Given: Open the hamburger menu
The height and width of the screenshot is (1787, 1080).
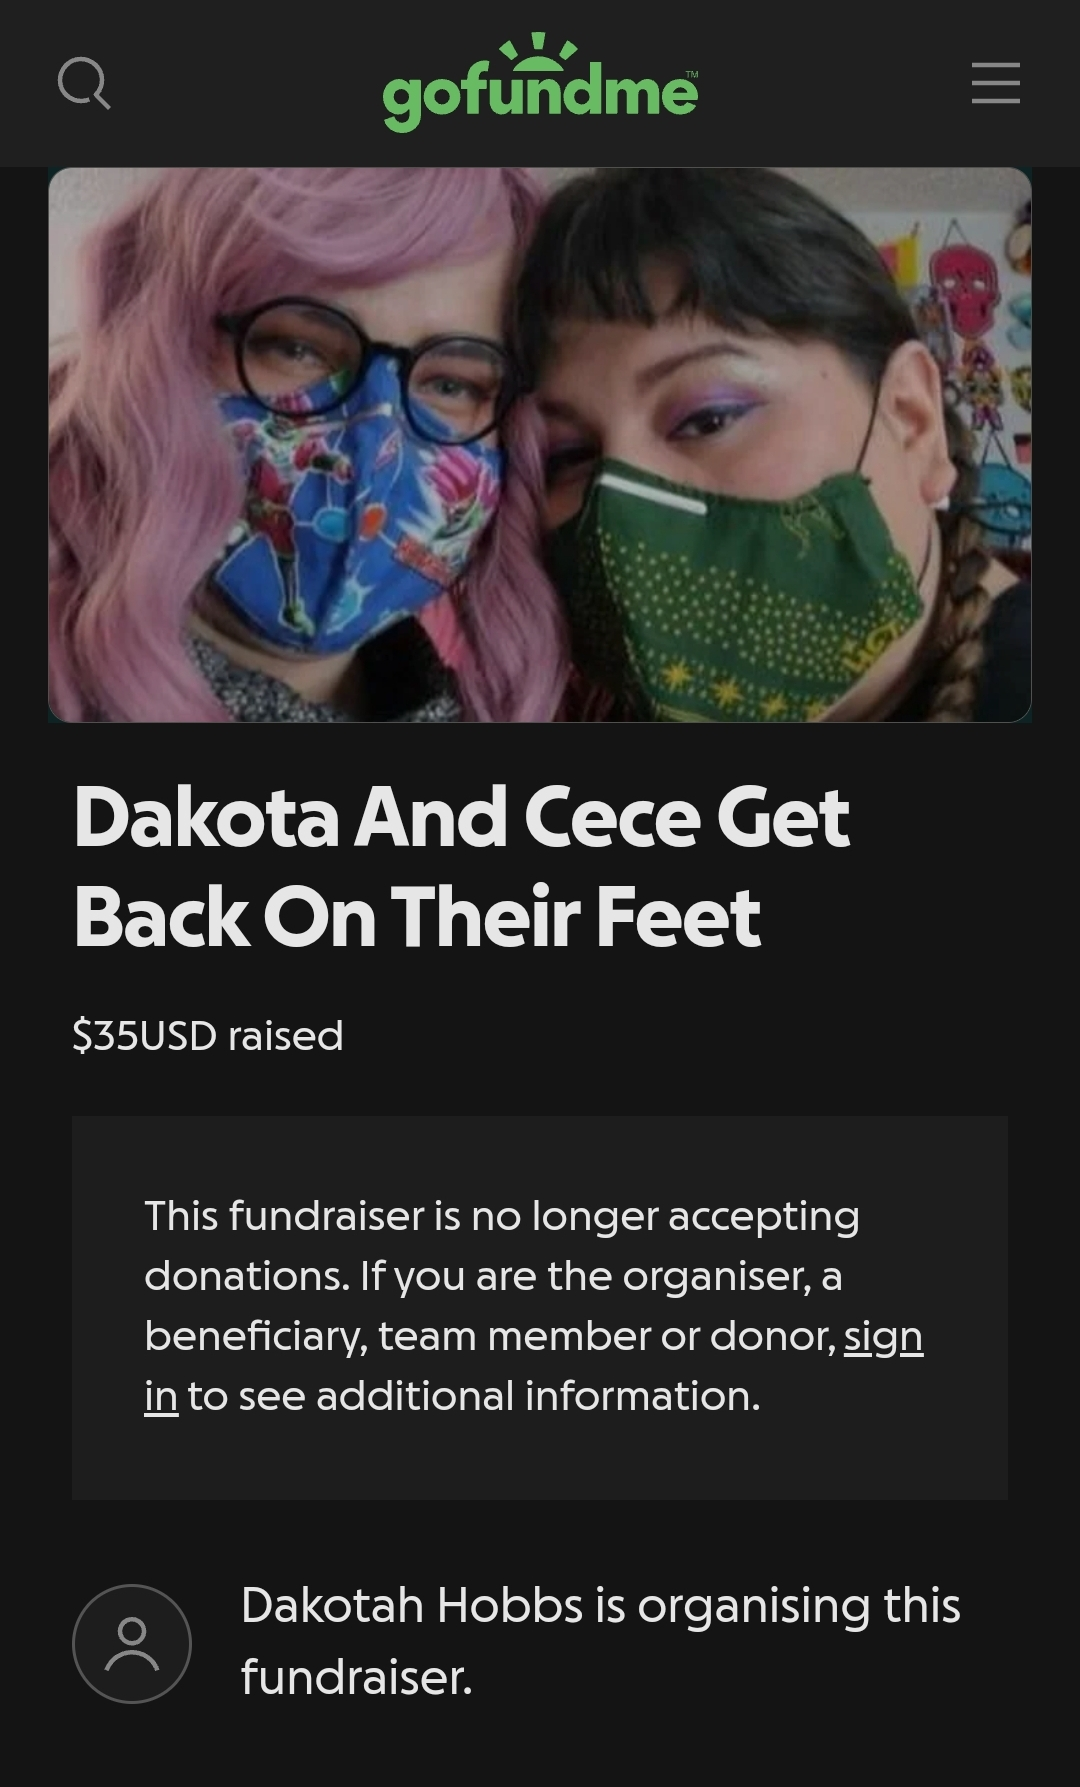Looking at the screenshot, I should pyautogui.click(x=996, y=83).
